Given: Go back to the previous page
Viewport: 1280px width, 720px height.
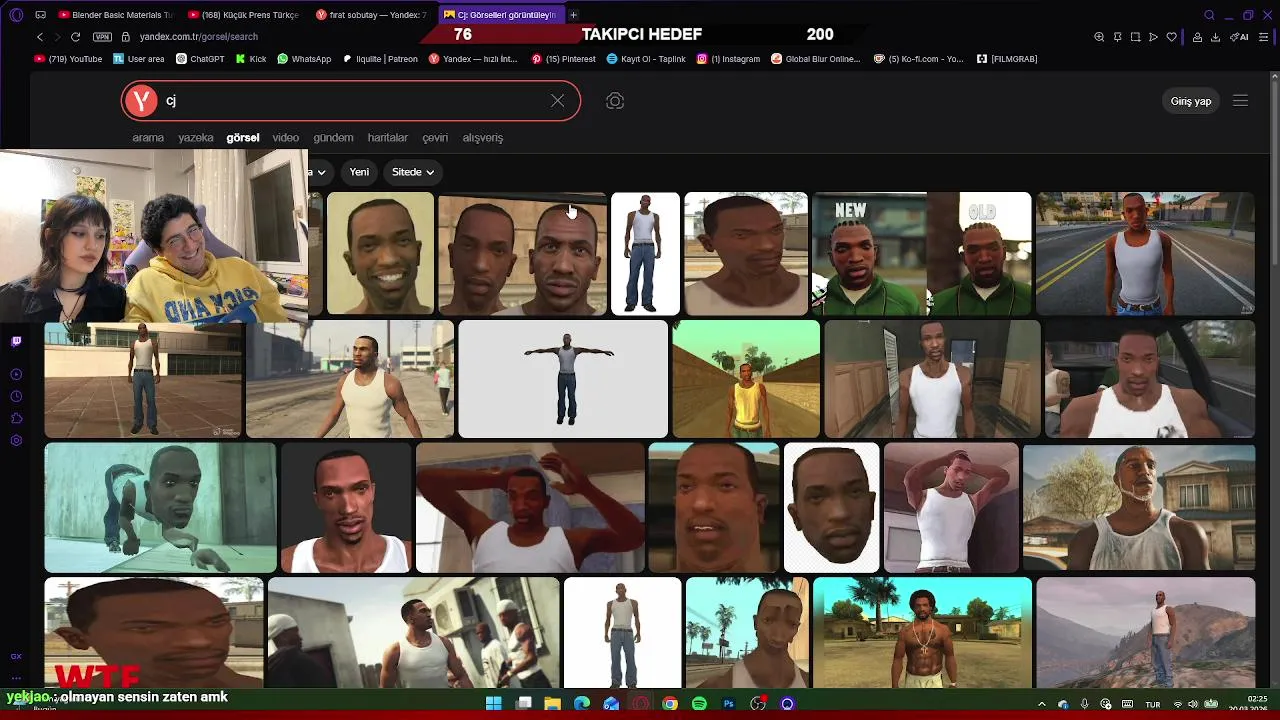Looking at the screenshot, I should pyautogui.click(x=40, y=37).
